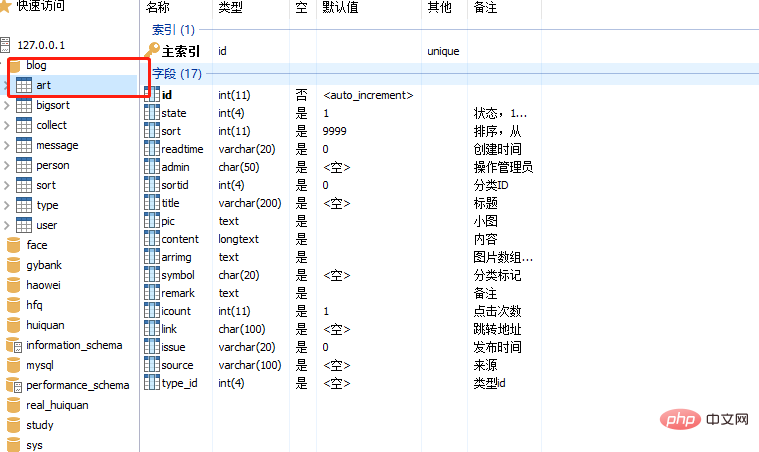This screenshot has width=759, height=452.
Task: Click the column icon for id field
Action: [152, 94]
